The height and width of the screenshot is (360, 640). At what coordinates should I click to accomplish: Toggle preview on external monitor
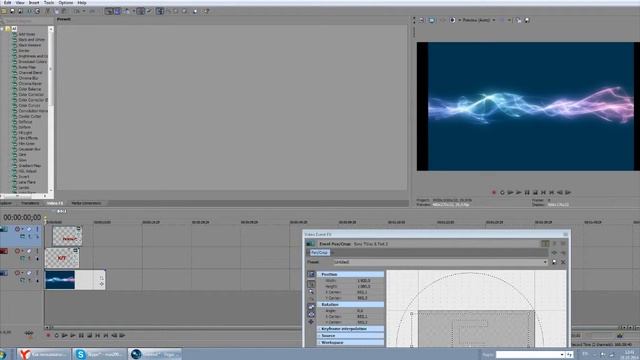431,20
